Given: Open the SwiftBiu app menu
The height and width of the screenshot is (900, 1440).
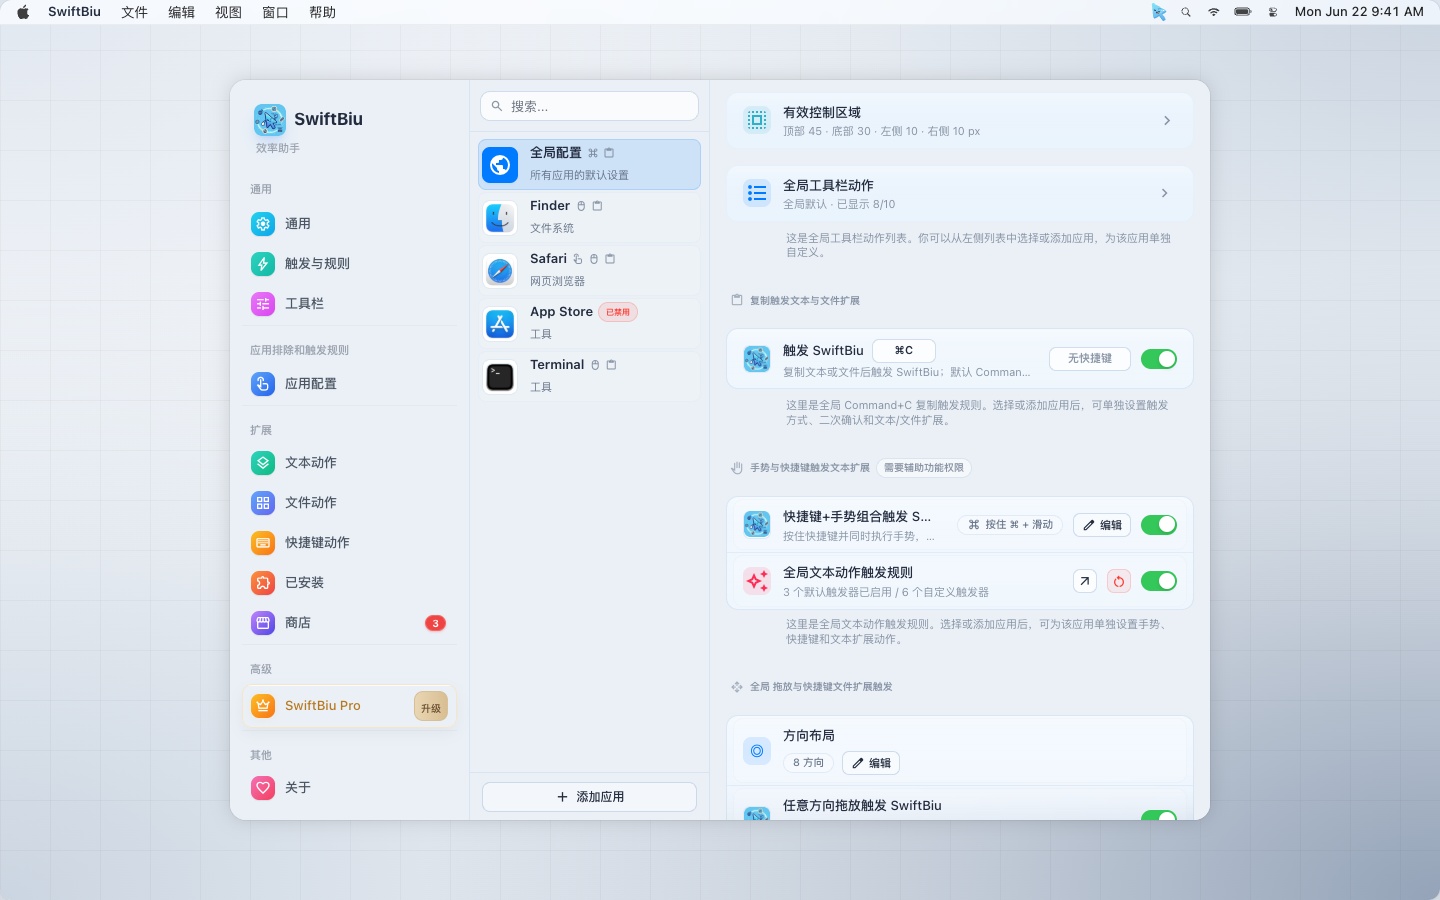Looking at the screenshot, I should pyautogui.click(x=74, y=12).
